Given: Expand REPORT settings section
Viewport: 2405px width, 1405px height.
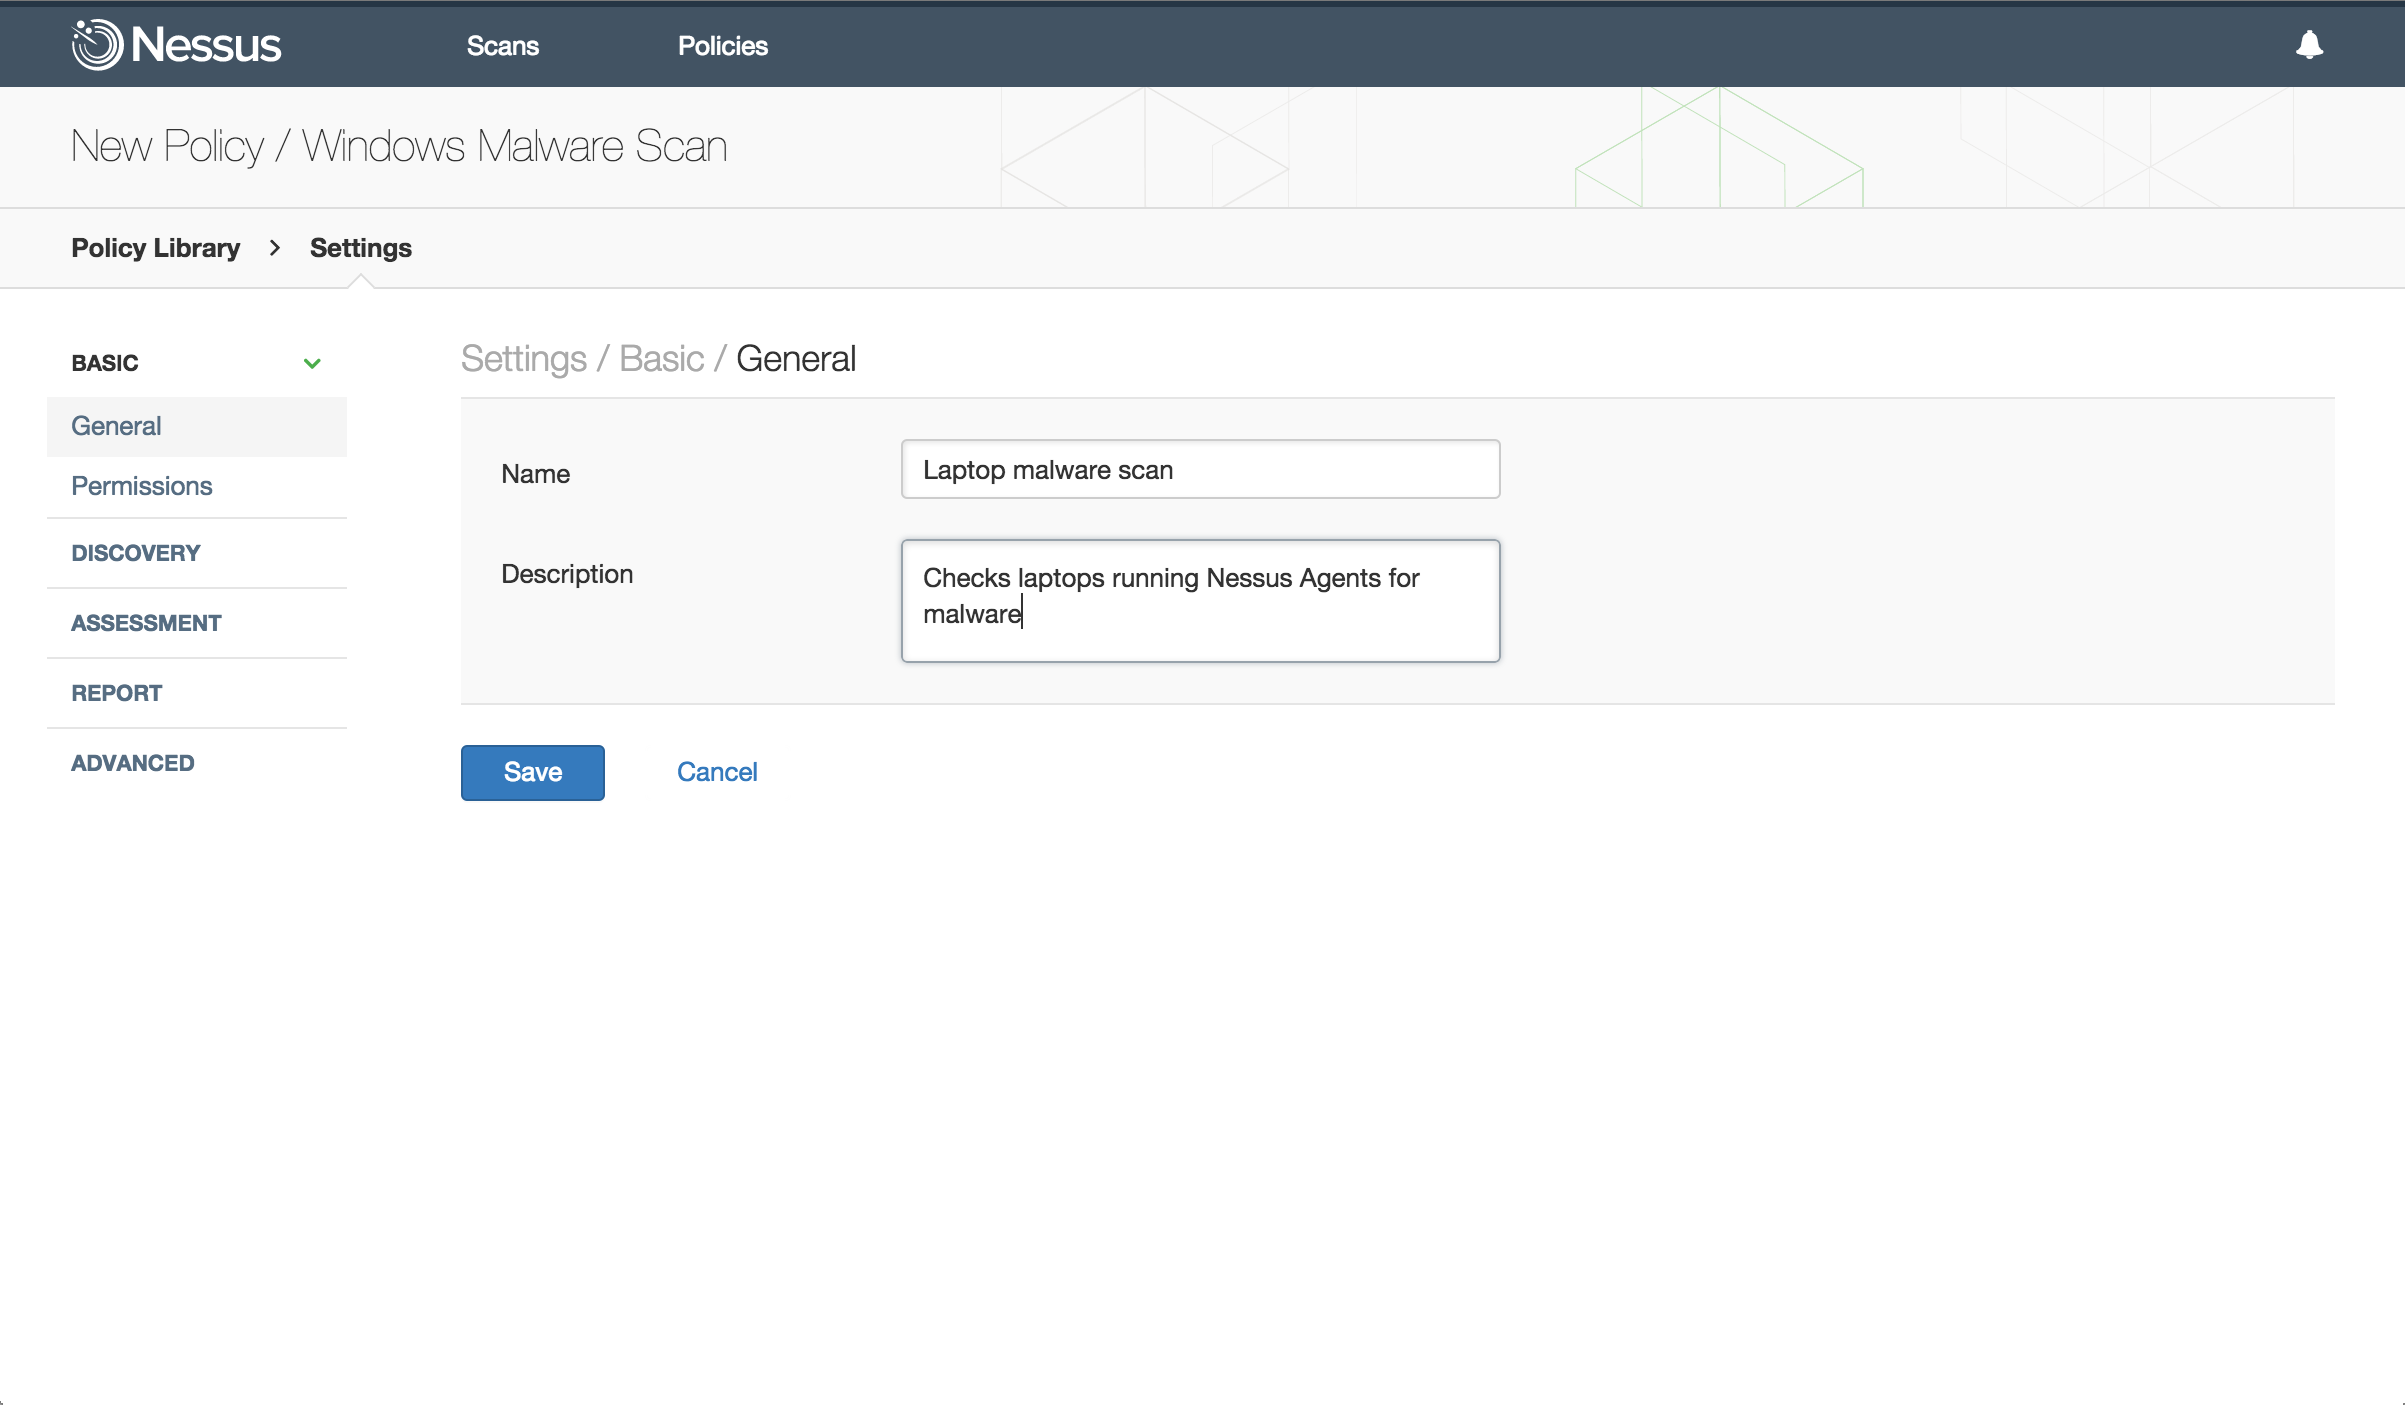Looking at the screenshot, I should (114, 691).
